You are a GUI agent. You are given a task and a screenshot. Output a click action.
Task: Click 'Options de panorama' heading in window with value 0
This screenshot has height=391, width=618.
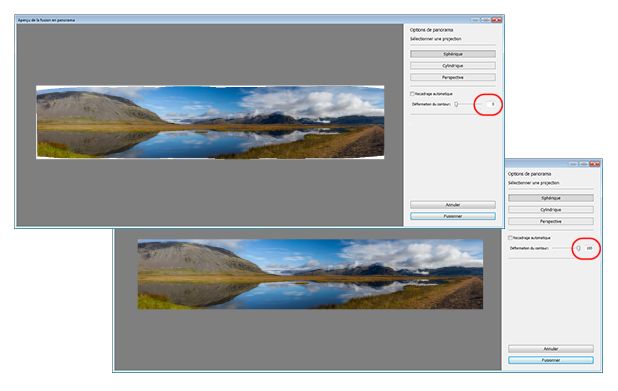431,30
